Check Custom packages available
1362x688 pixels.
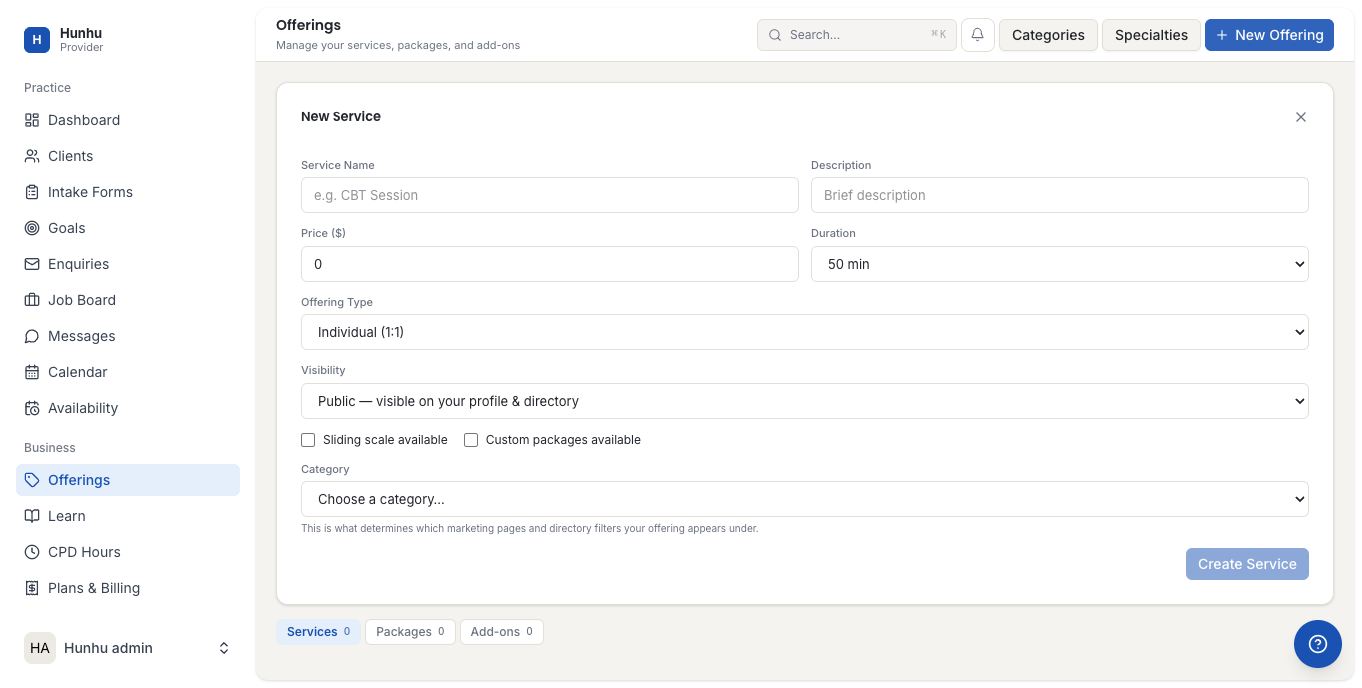[x=471, y=440]
